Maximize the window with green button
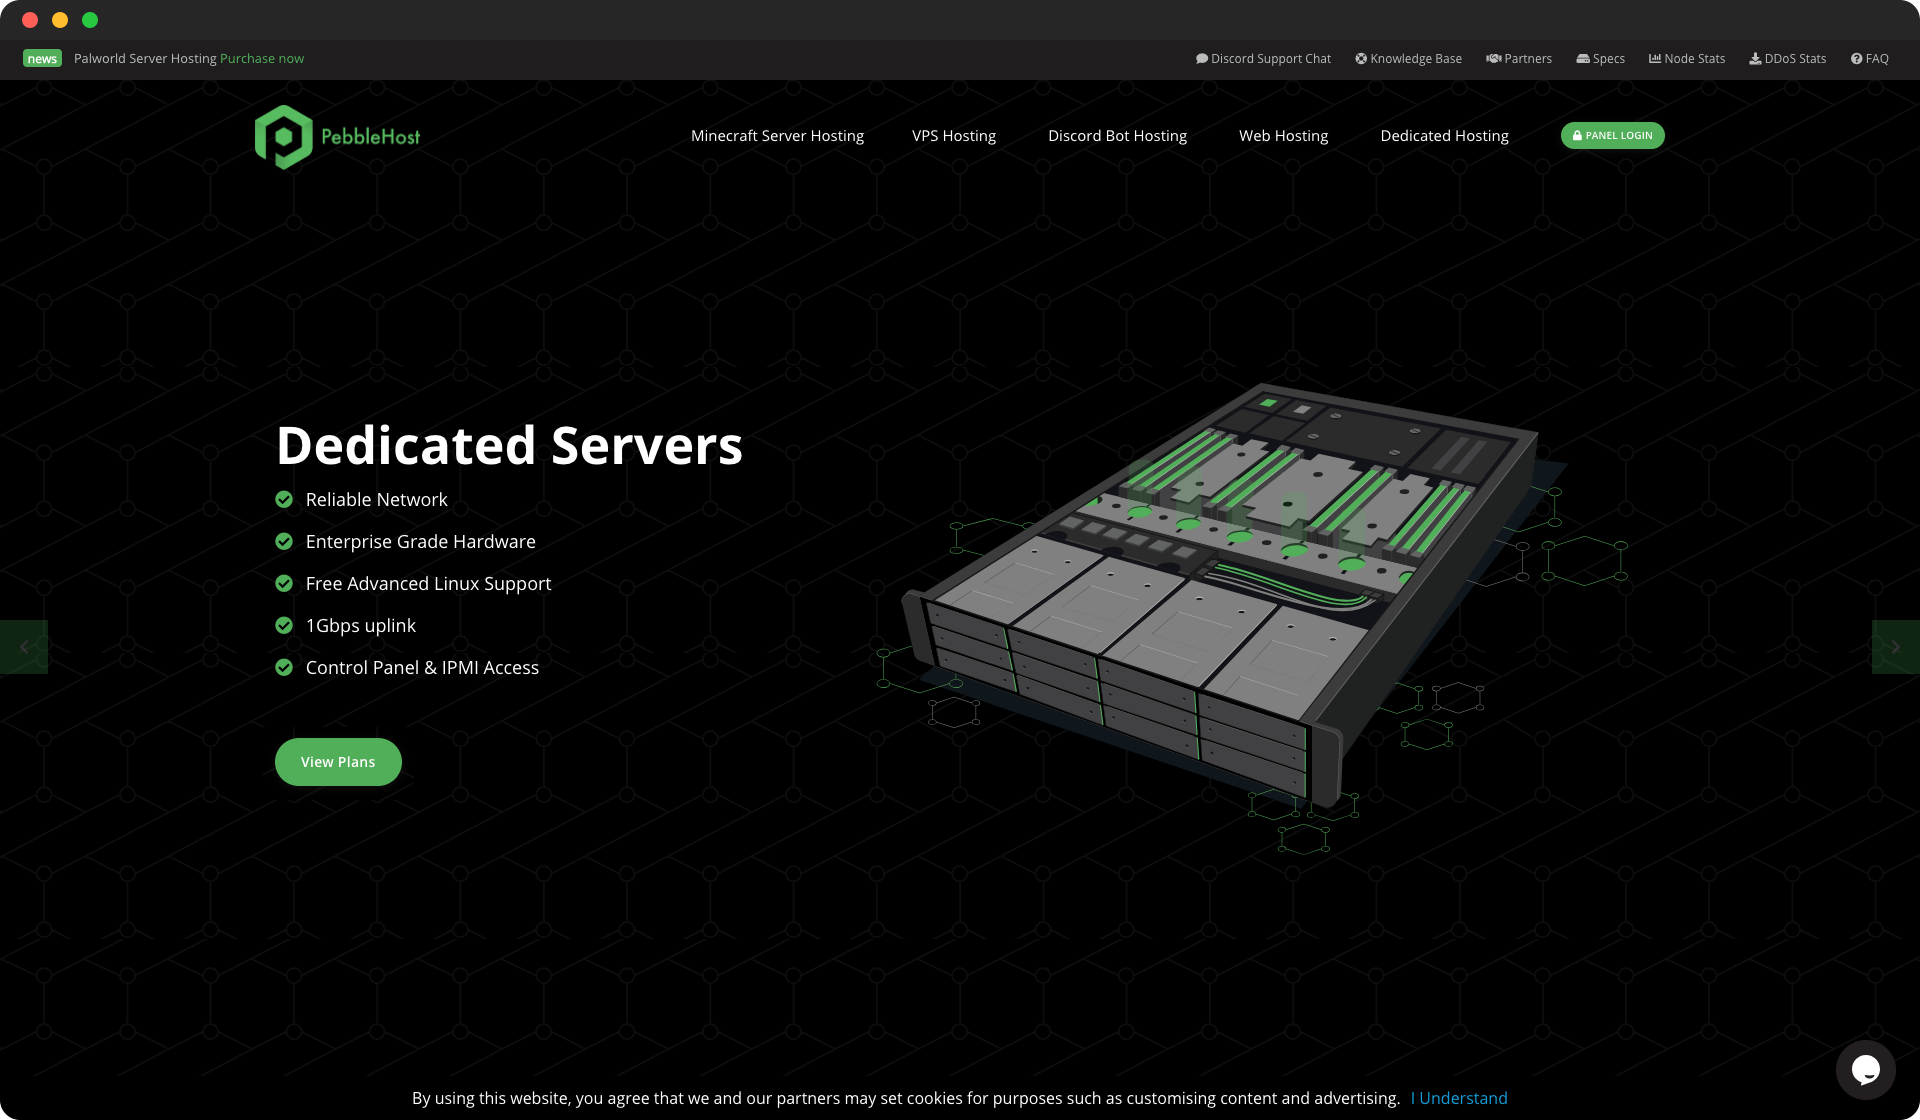The height and width of the screenshot is (1120, 1920). tap(90, 20)
